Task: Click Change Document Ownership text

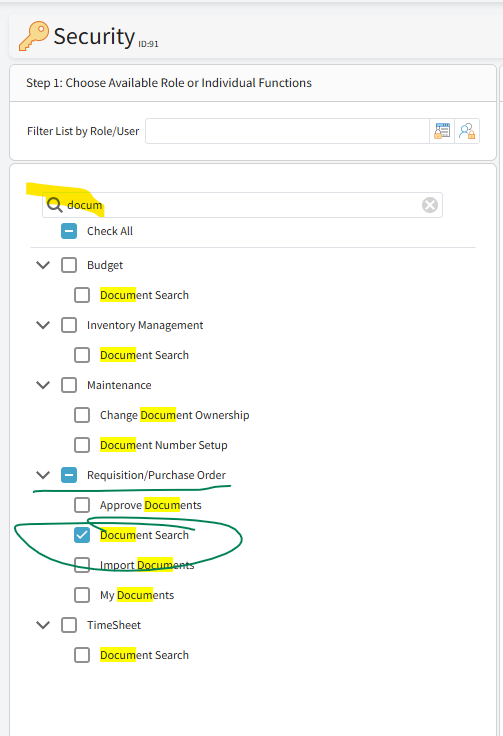Action: point(175,415)
